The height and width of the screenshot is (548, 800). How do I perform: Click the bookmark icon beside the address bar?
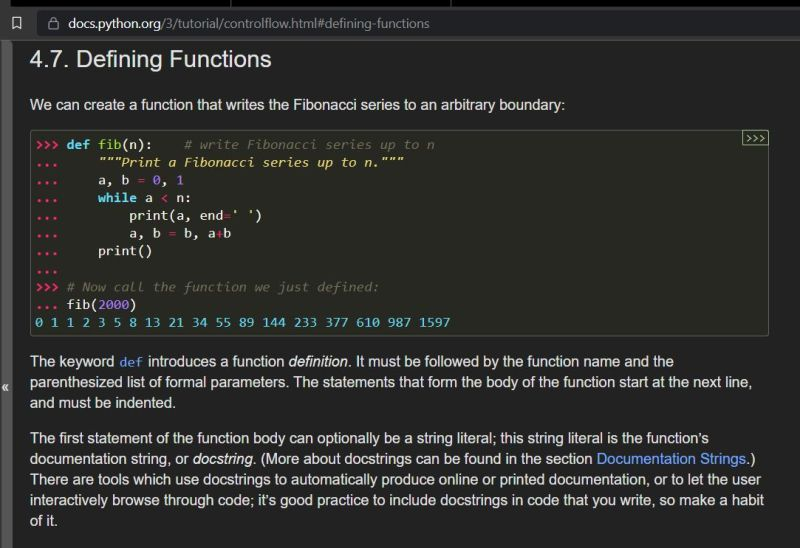tap(16, 22)
